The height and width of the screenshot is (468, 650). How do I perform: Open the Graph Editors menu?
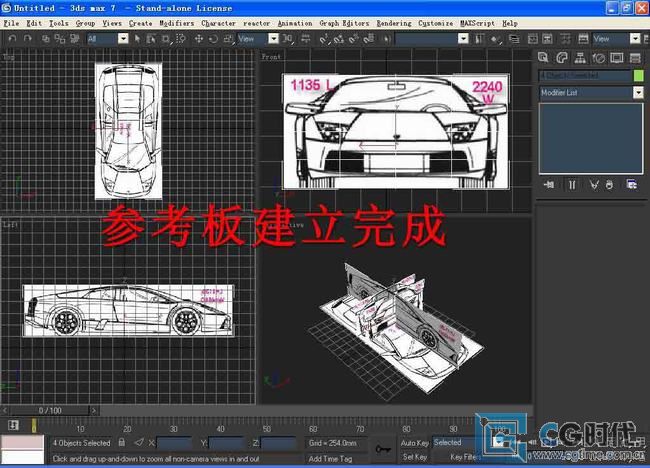(x=344, y=23)
